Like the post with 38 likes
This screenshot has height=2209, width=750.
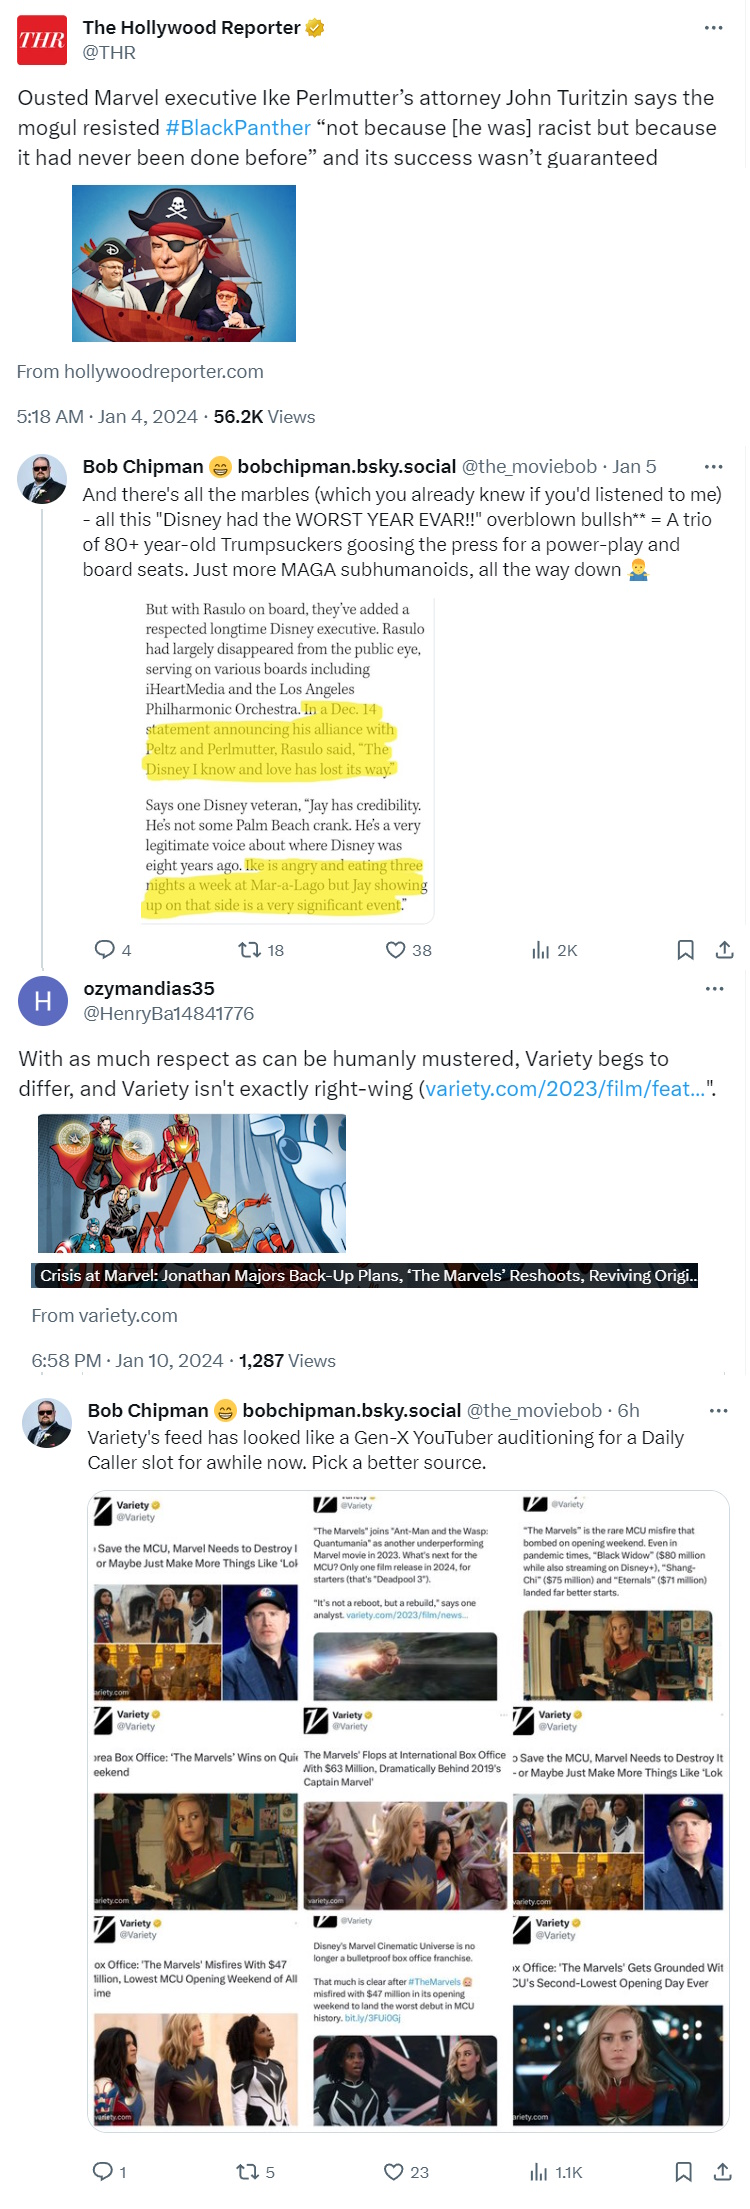(x=396, y=950)
